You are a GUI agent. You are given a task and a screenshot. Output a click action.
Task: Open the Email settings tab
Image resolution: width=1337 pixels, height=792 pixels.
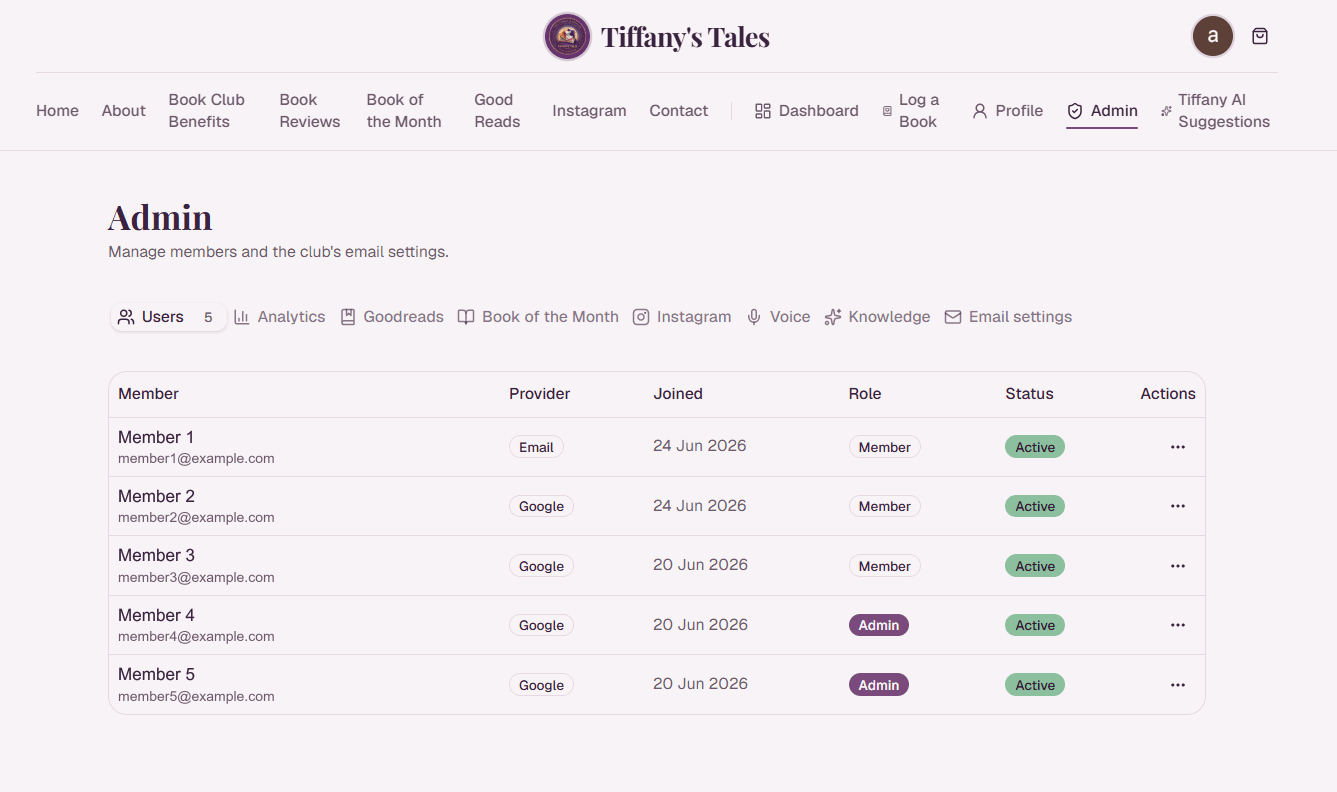1008,317
